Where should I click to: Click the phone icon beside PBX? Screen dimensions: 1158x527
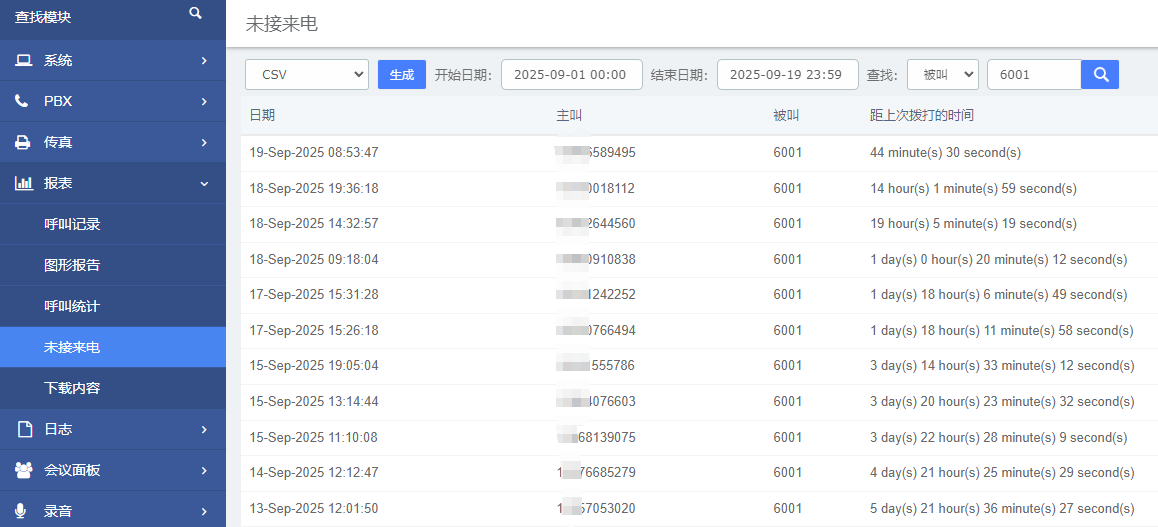(x=22, y=101)
